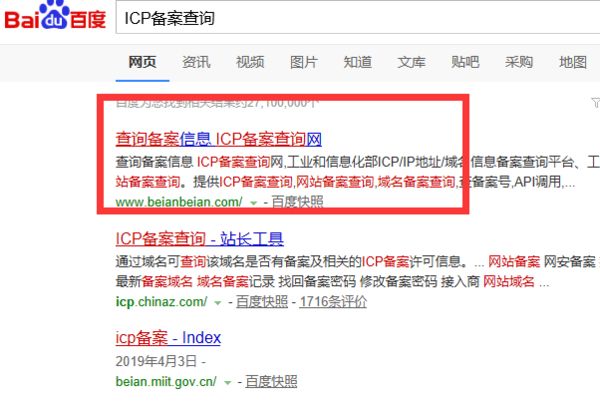Expand dropdown arrow beside beian.miit.gov.cn URL
Viewport: 600px width, 406px height.
pyautogui.click(x=227, y=383)
